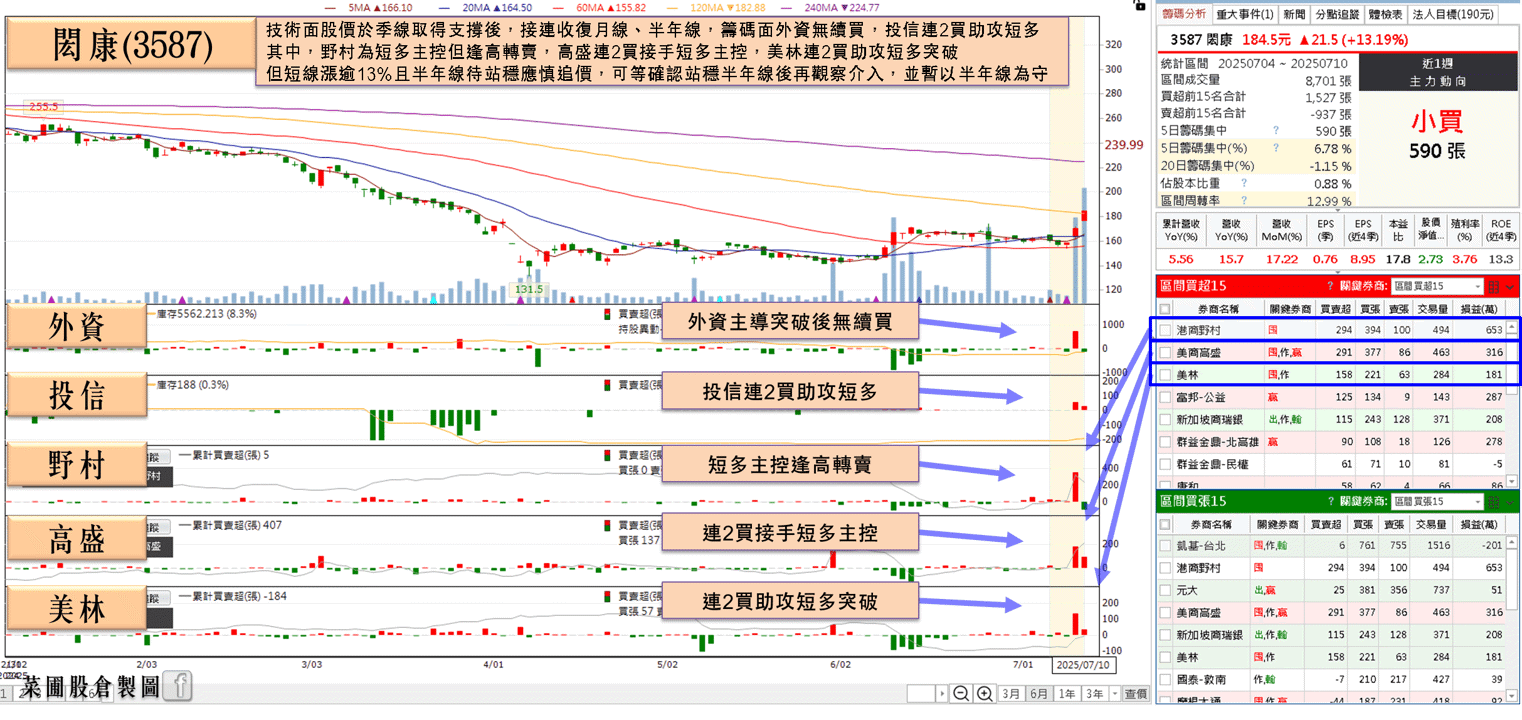
Task: Open the 重大事件(1) tab
Action: (1245, 15)
